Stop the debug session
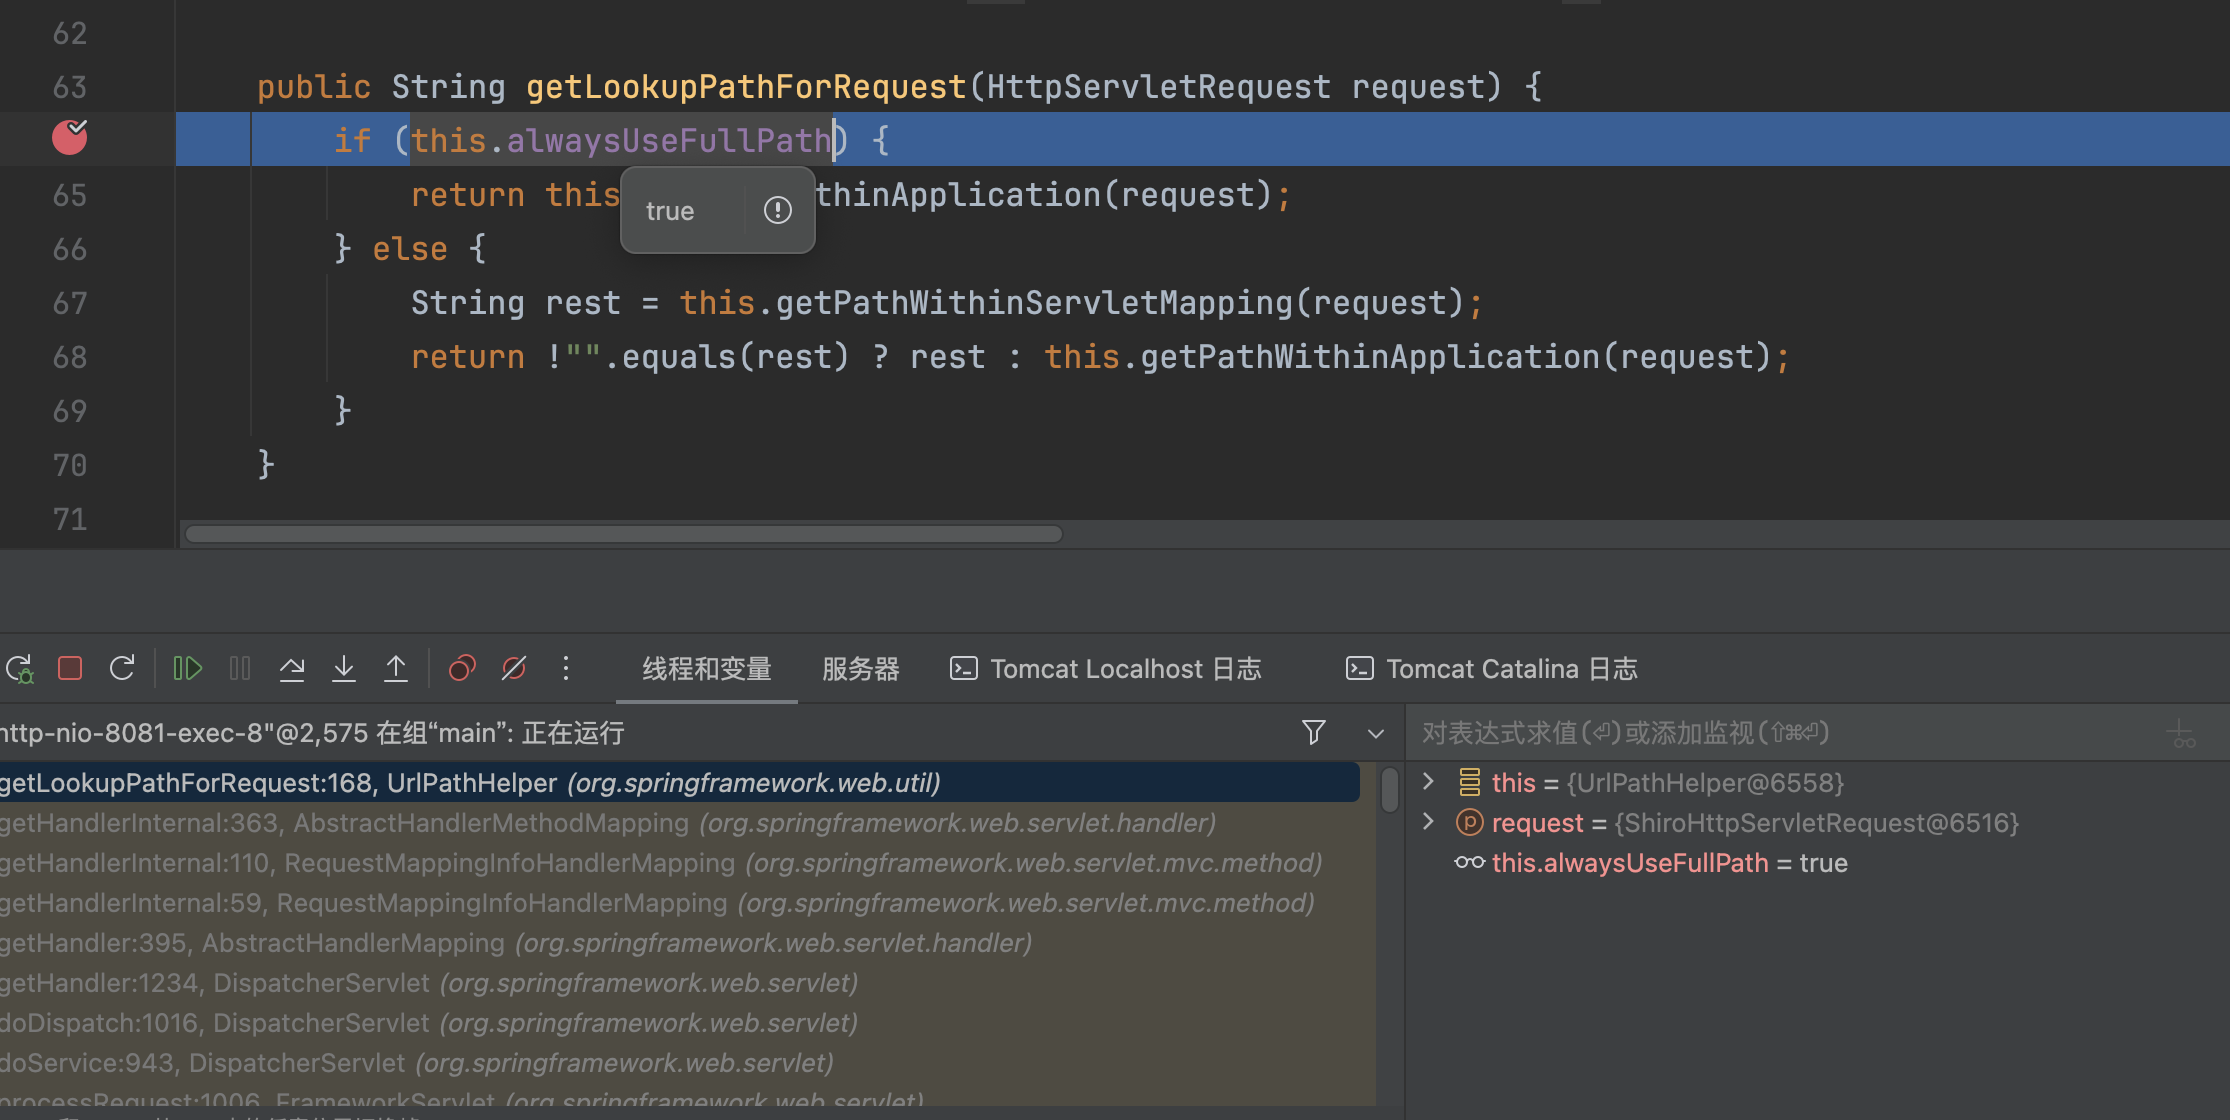Image resolution: width=2230 pixels, height=1120 pixels. [70, 668]
